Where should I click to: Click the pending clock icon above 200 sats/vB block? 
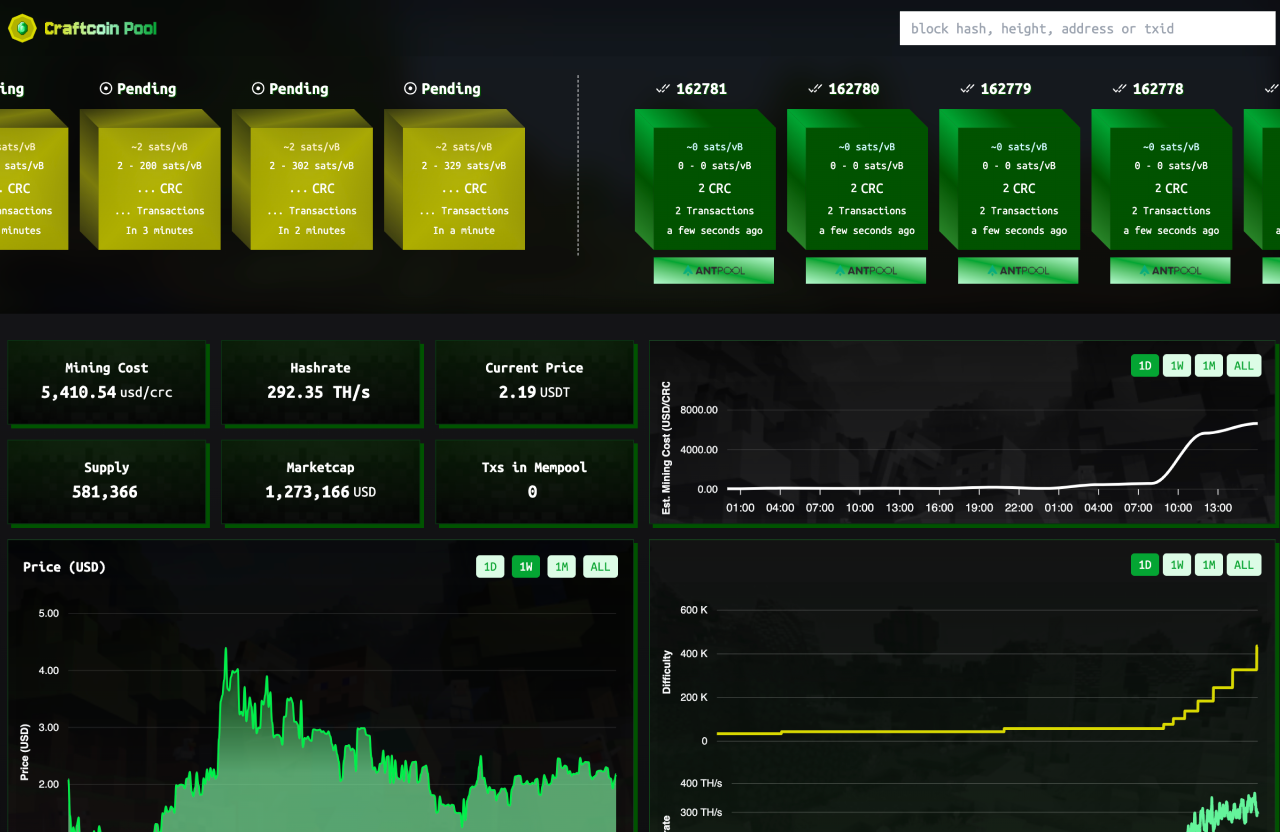coord(106,89)
